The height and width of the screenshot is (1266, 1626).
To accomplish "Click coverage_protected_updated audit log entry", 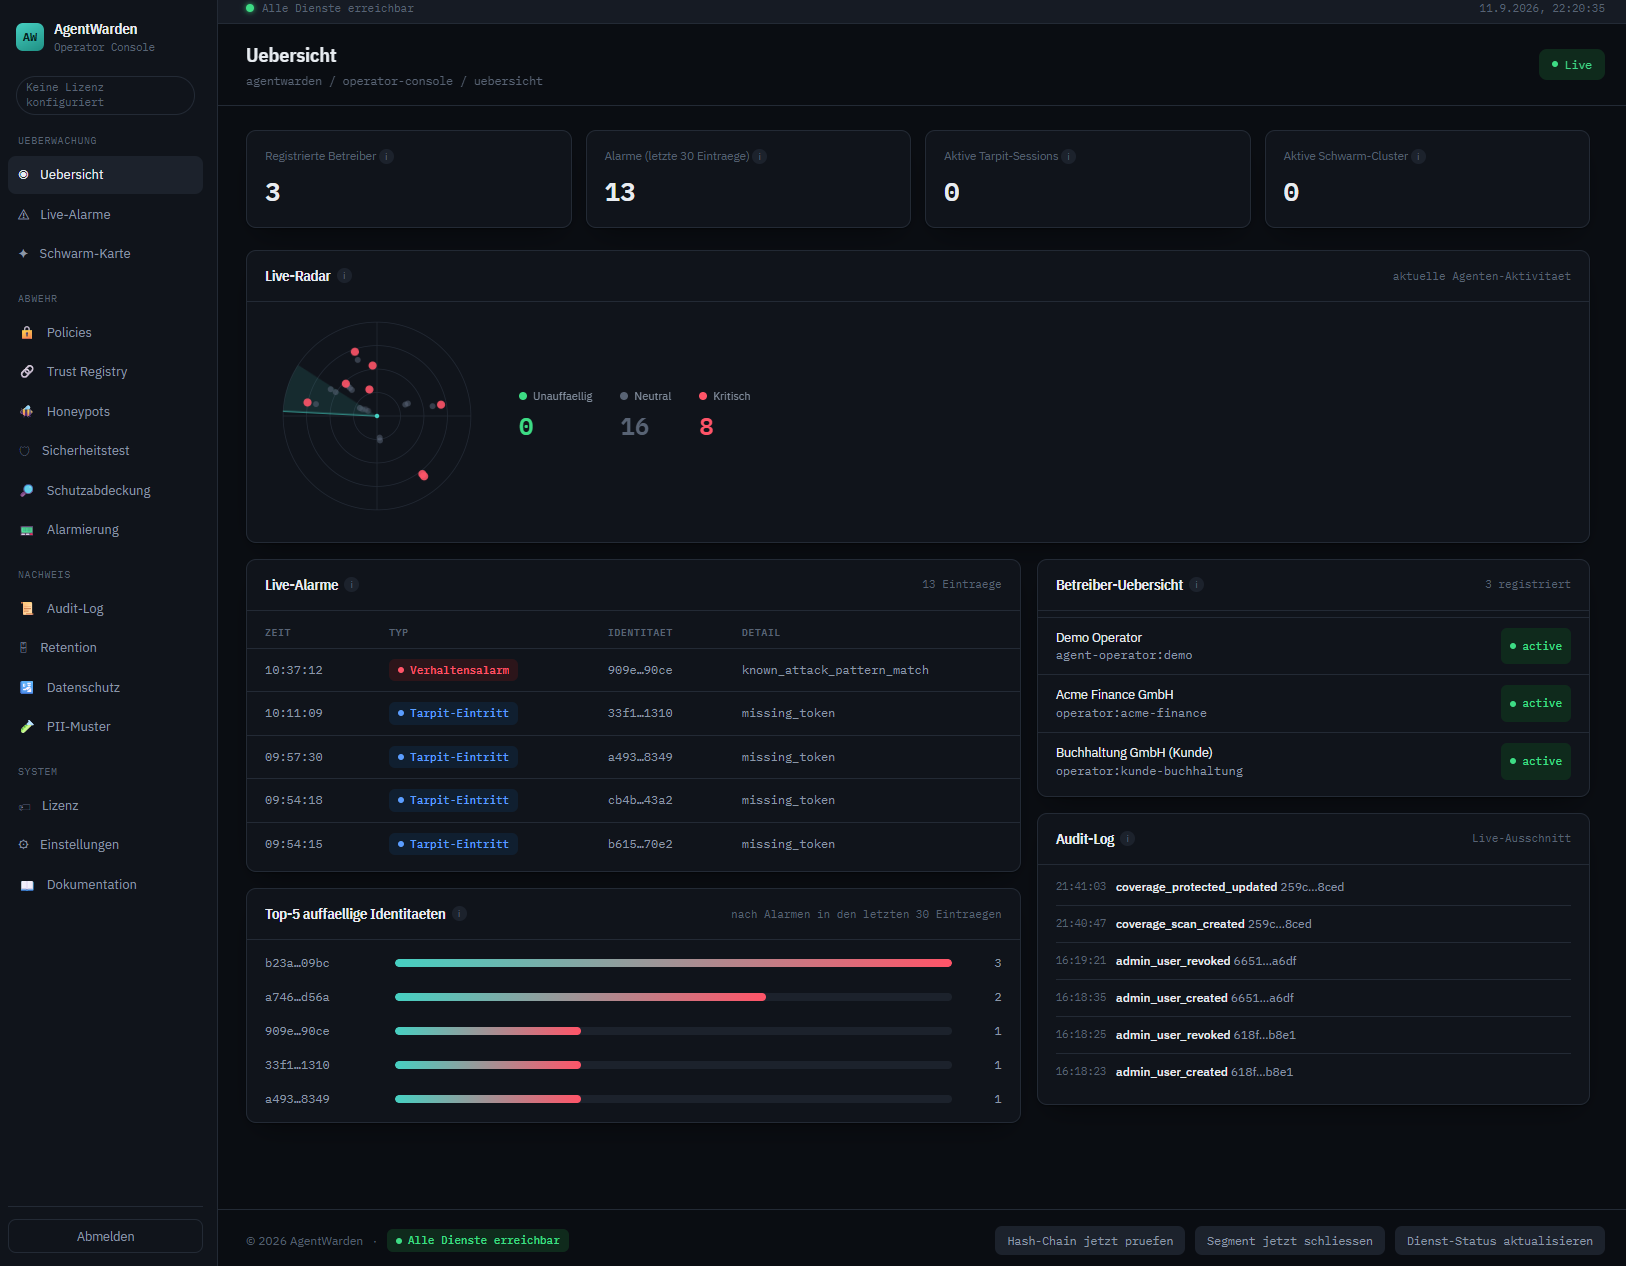I will 1313,887.
